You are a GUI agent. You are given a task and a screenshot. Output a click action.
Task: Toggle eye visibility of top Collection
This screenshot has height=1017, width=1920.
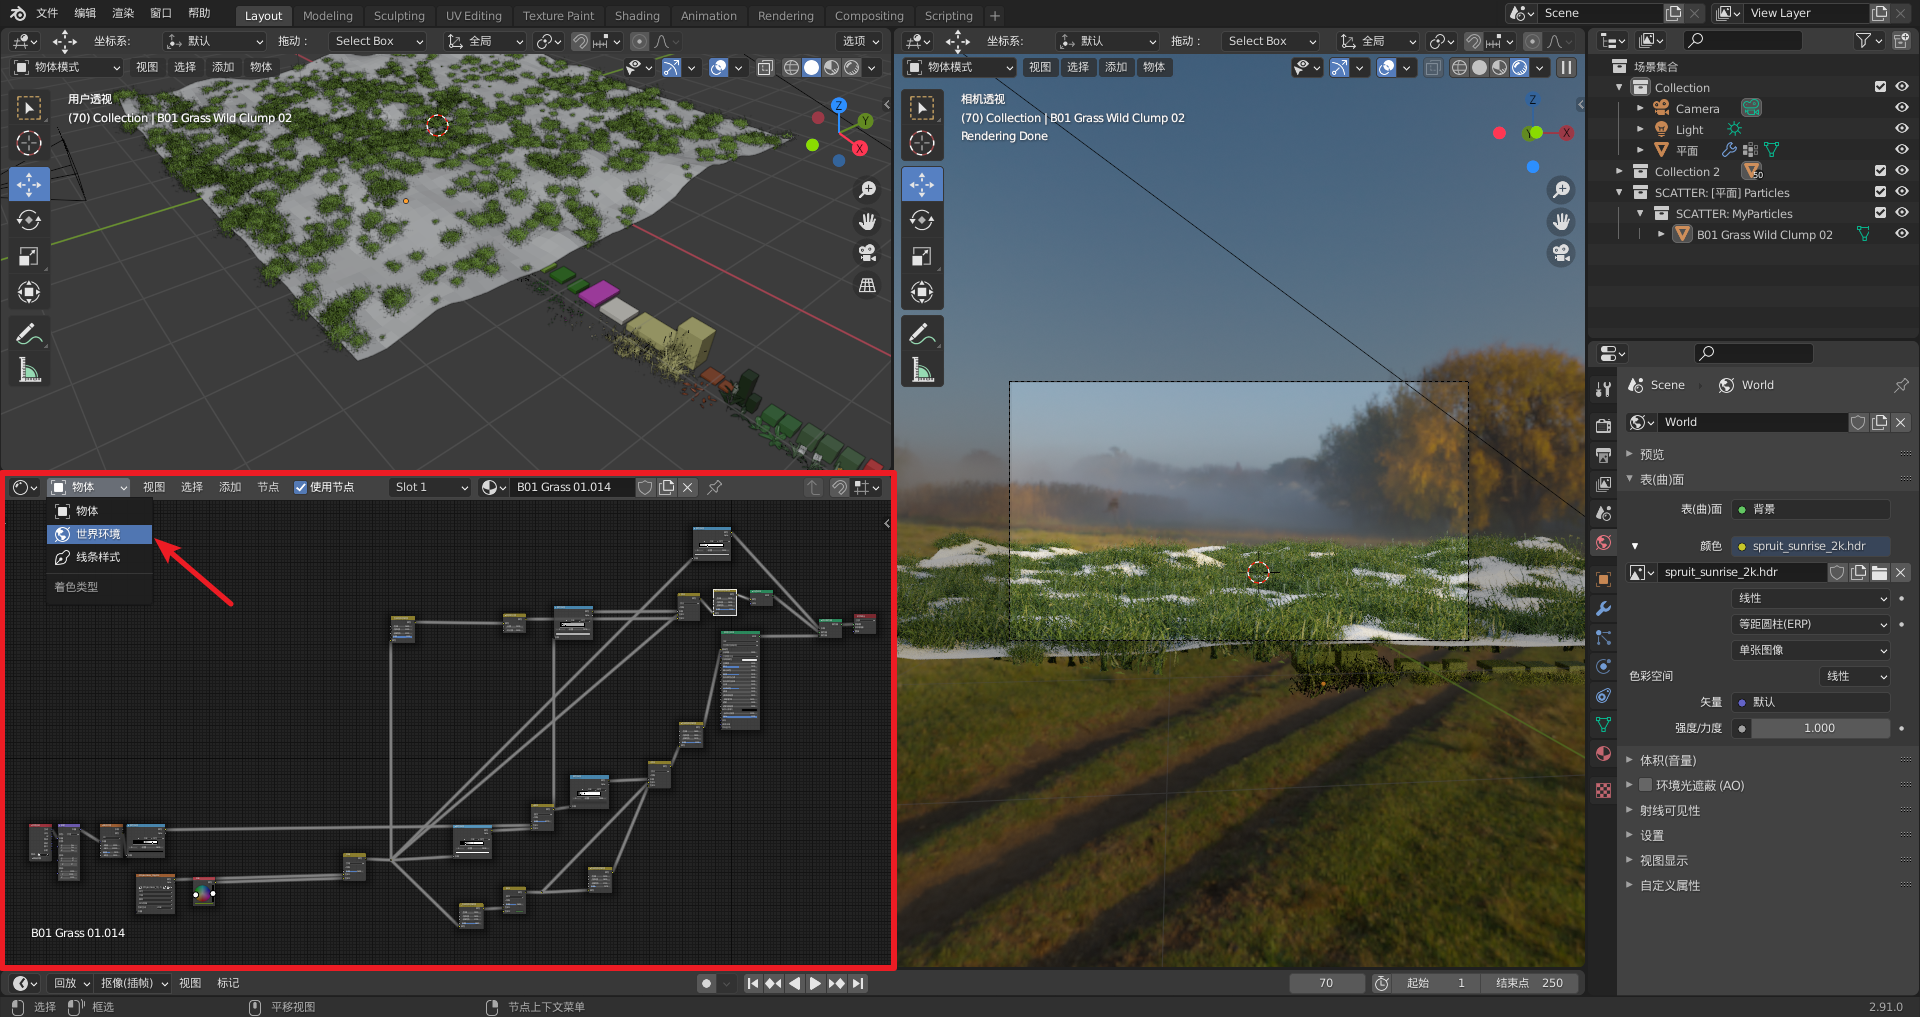(1901, 87)
